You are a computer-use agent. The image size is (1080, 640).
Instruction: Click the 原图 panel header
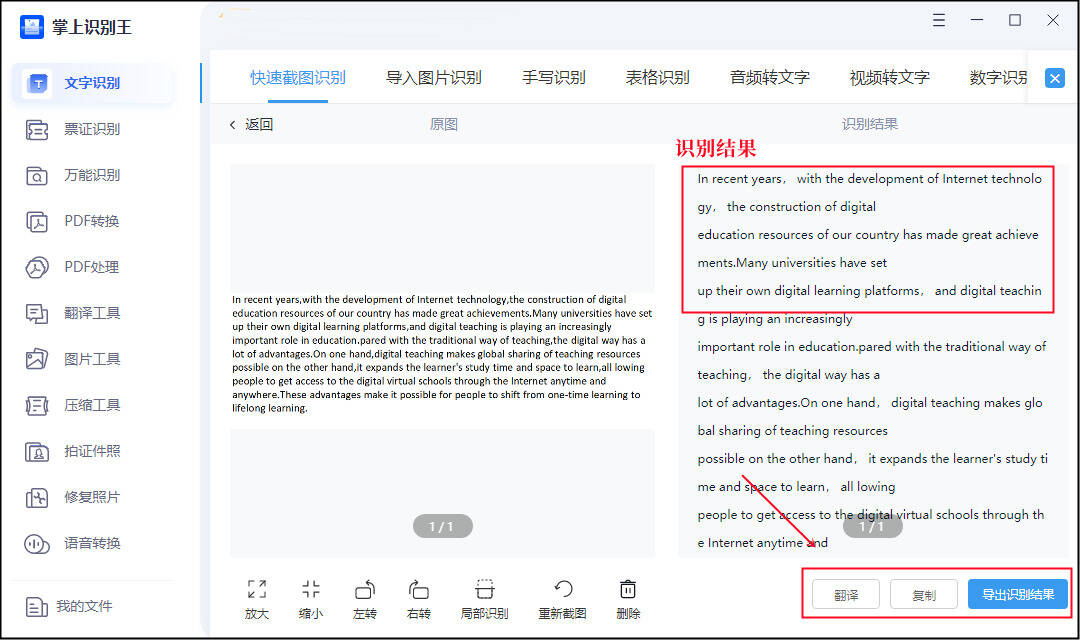tap(444, 125)
